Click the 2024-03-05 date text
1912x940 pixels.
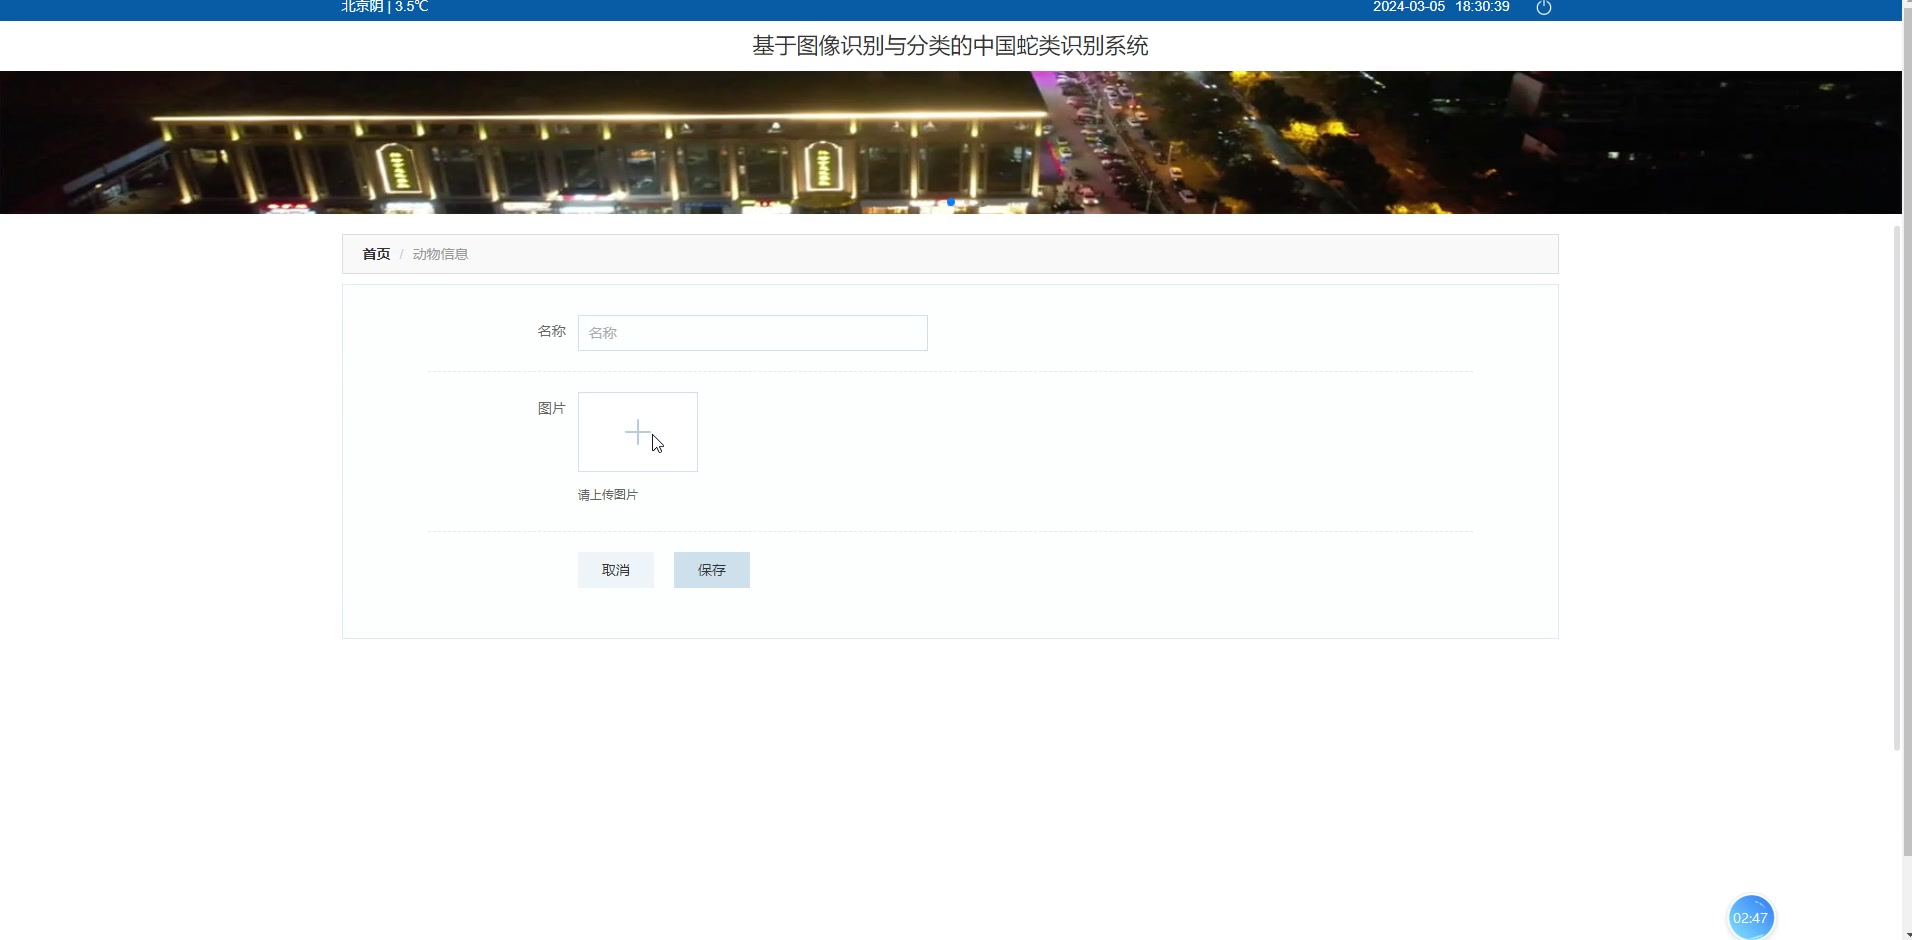coord(1409,7)
